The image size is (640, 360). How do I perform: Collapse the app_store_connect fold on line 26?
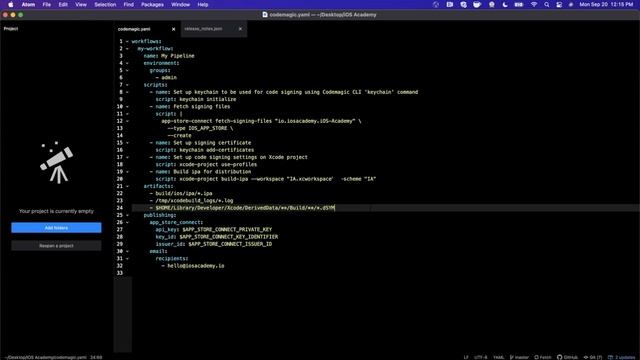click(x=127, y=222)
